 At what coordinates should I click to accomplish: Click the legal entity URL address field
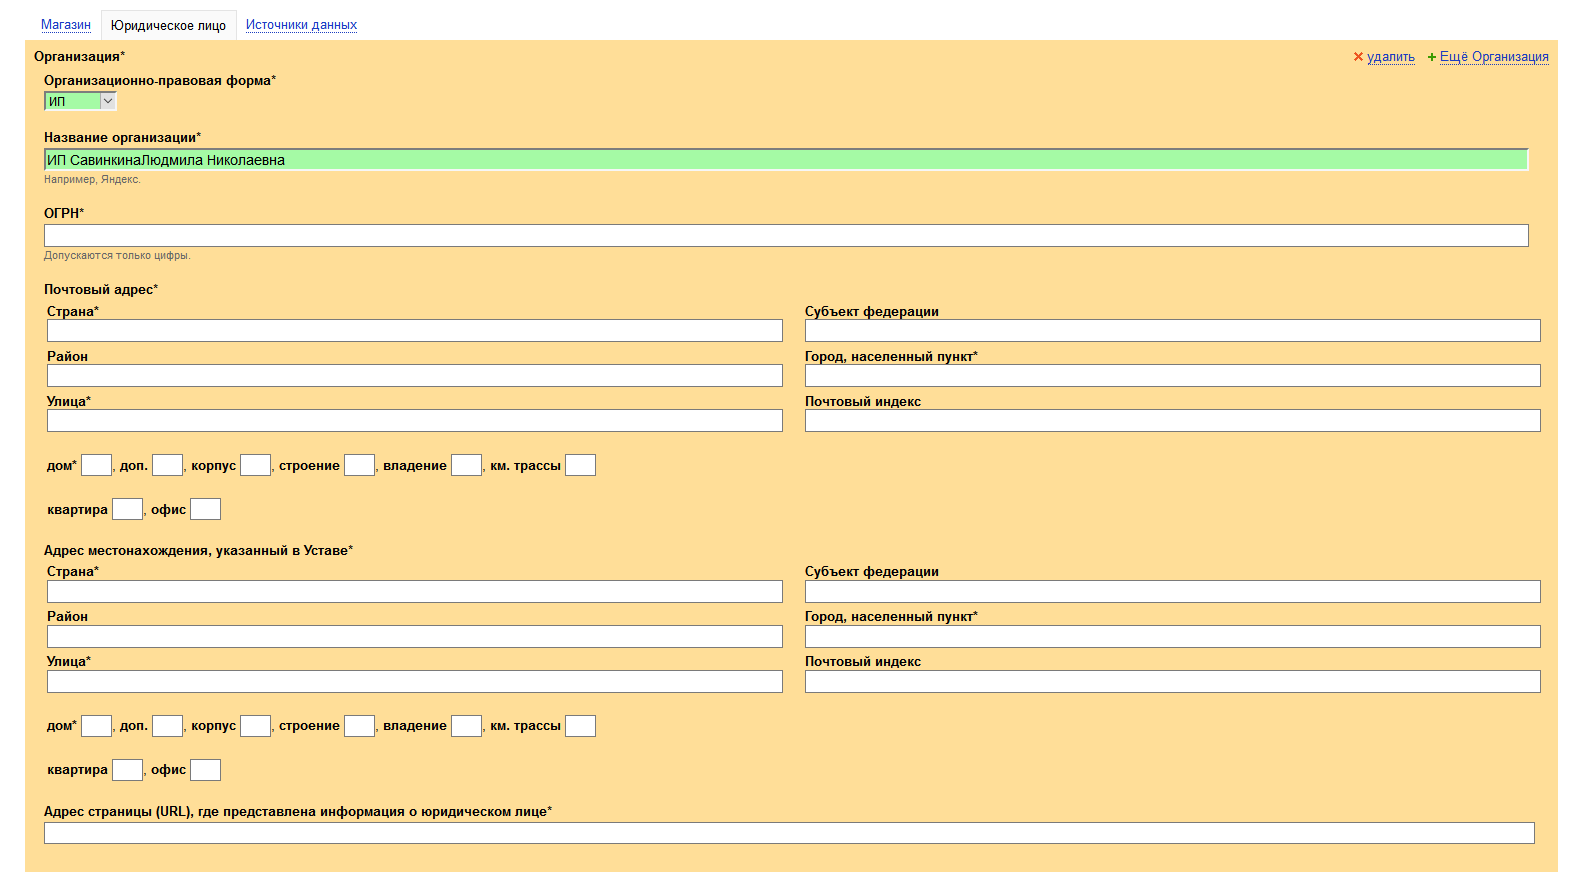click(x=788, y=833)
